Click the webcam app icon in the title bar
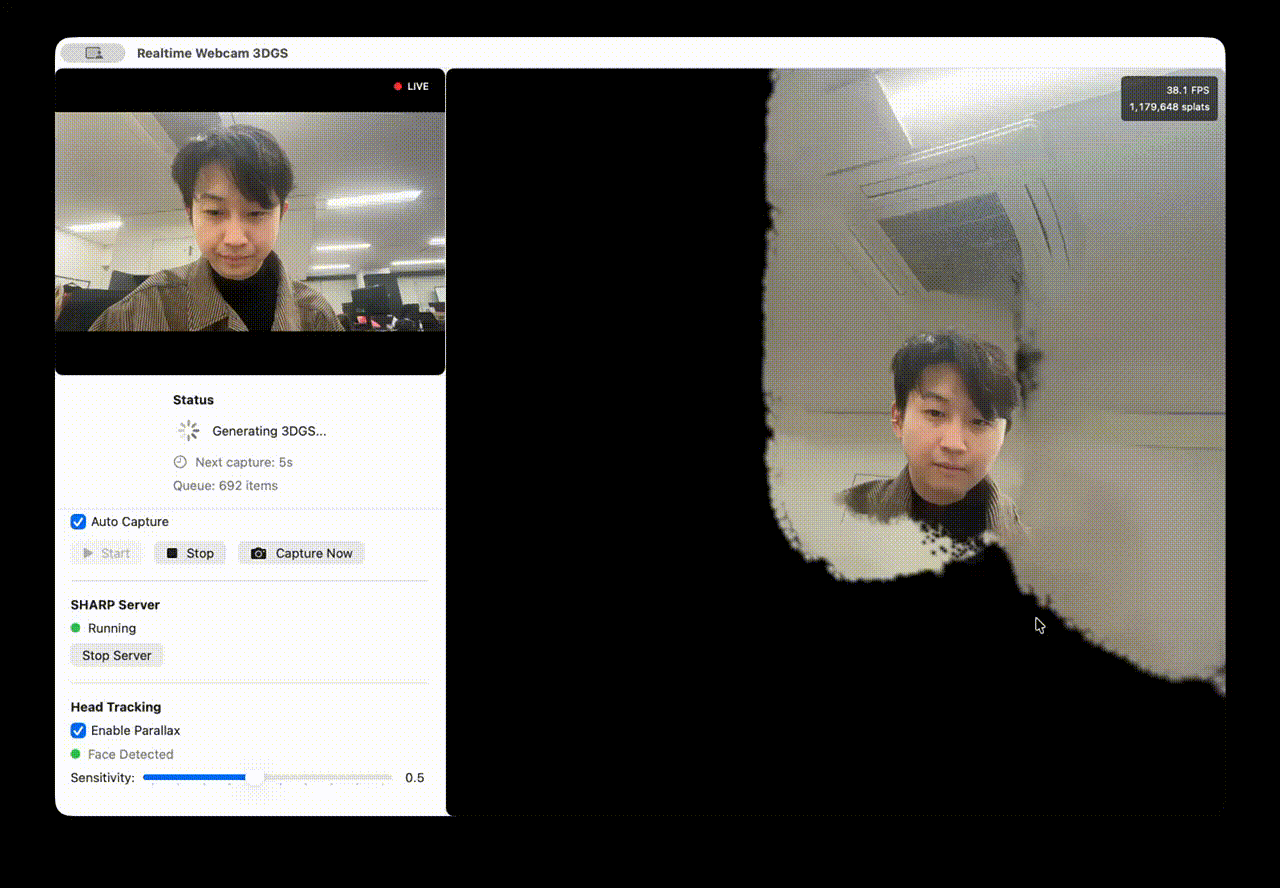This screenshot has height=888, width=1280. click(92, 52)
